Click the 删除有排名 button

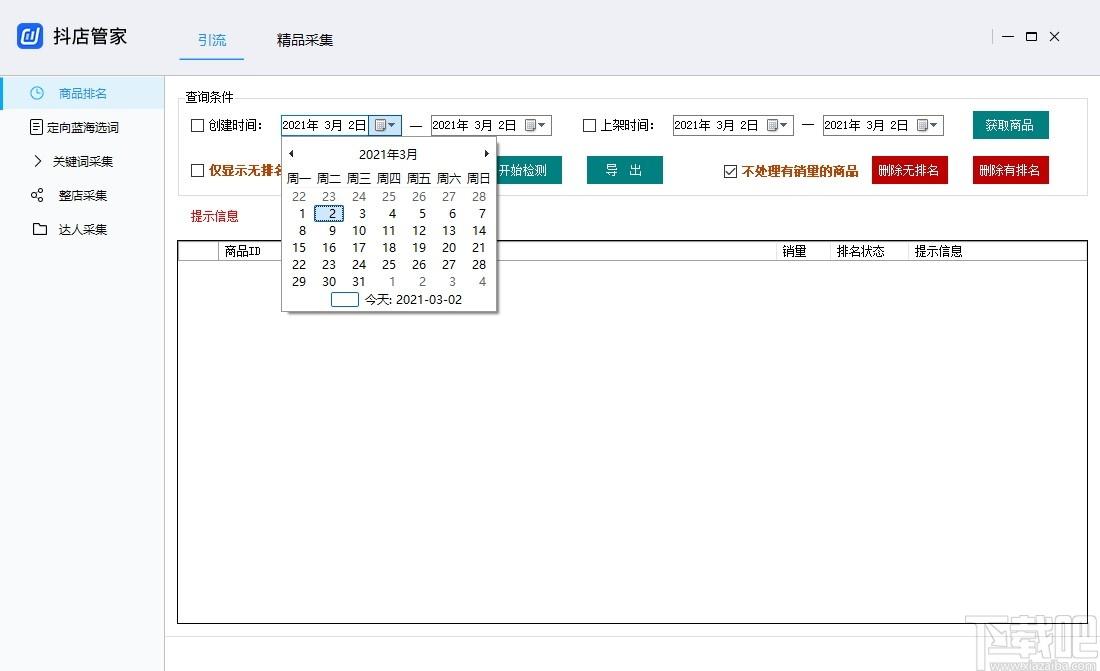(x=1010, y=170)
